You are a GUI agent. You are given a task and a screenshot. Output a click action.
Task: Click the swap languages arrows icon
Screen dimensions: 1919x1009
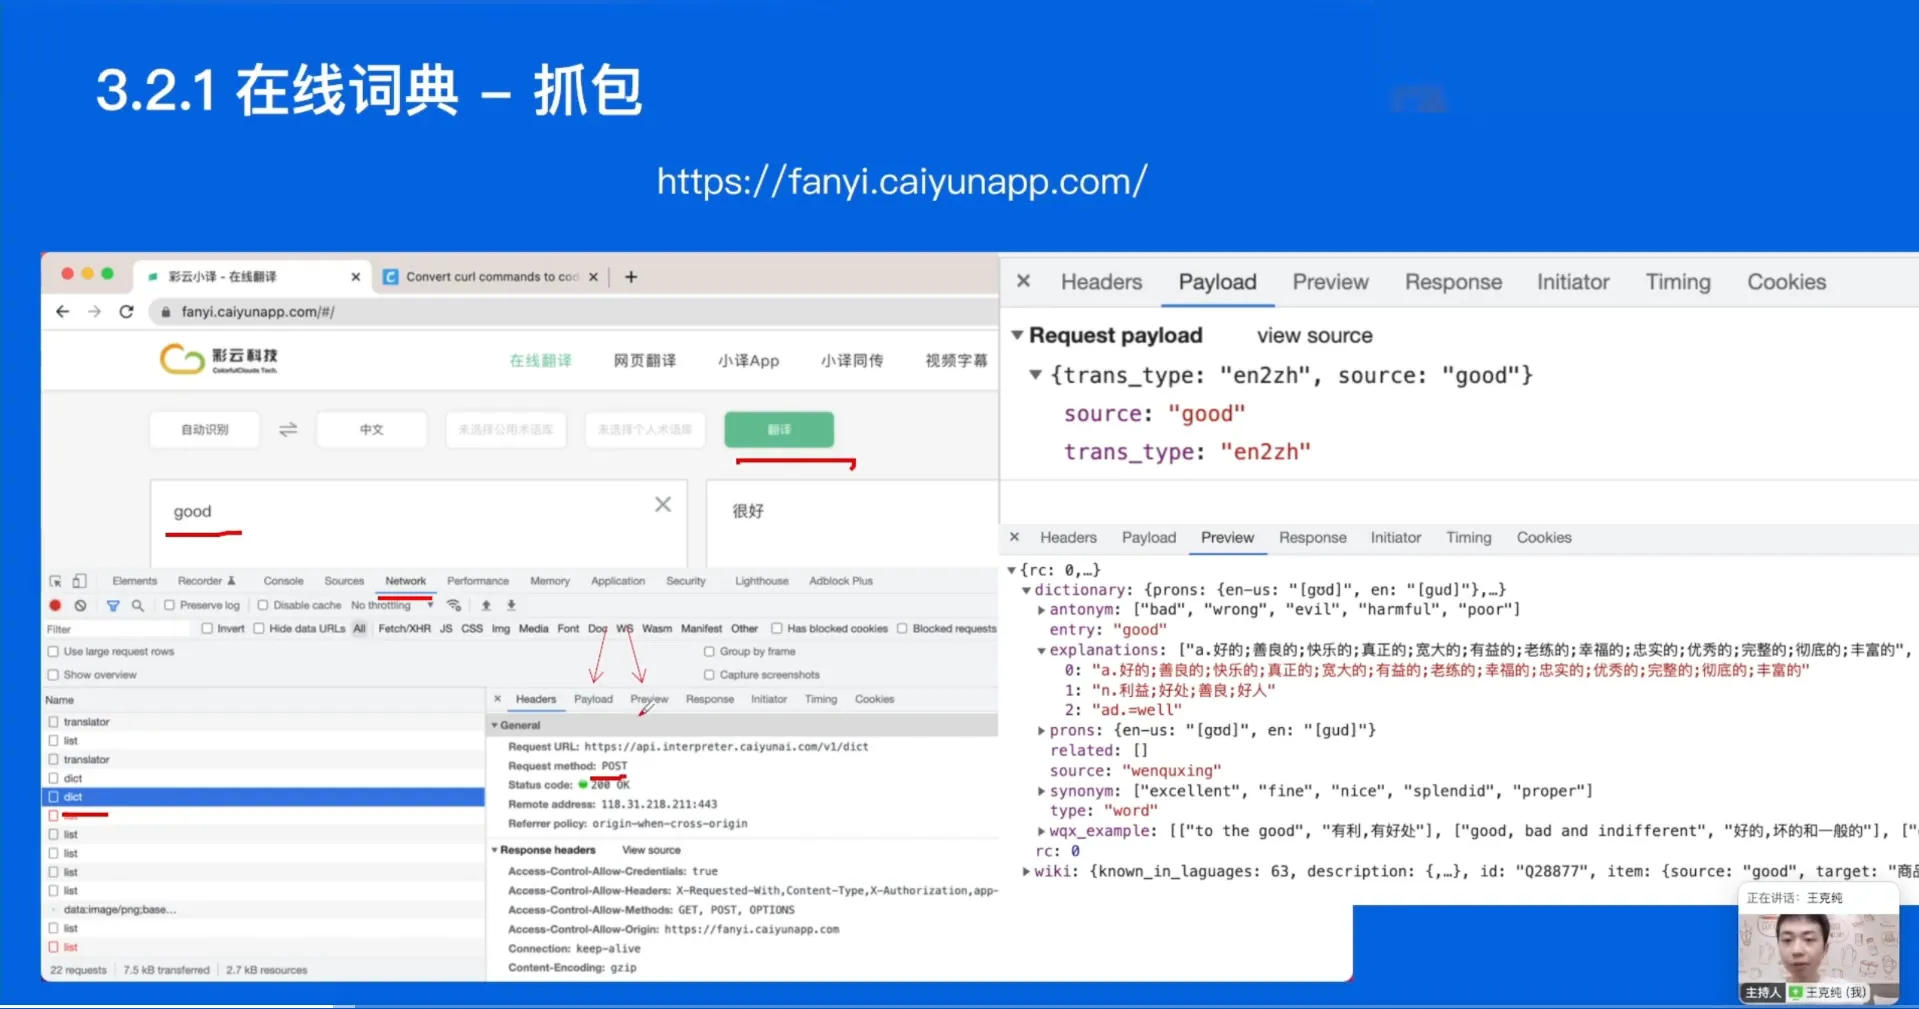pyautogui.click(x=288, y=429)
